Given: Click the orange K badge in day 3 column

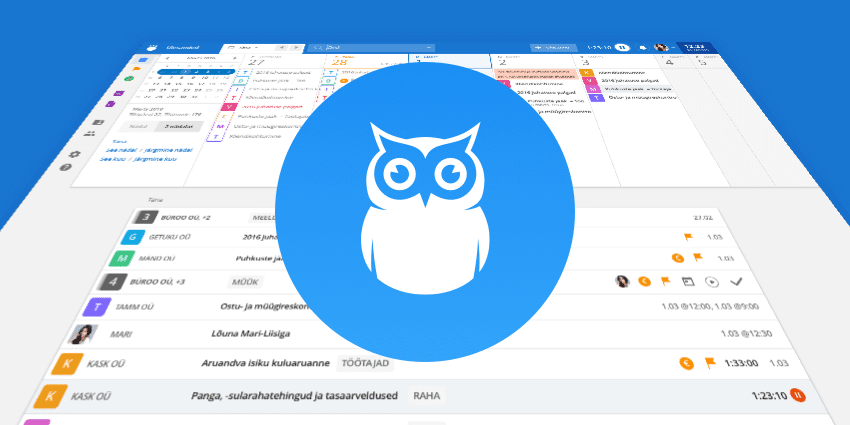Looking at the screenshot, I should point(585,73).
